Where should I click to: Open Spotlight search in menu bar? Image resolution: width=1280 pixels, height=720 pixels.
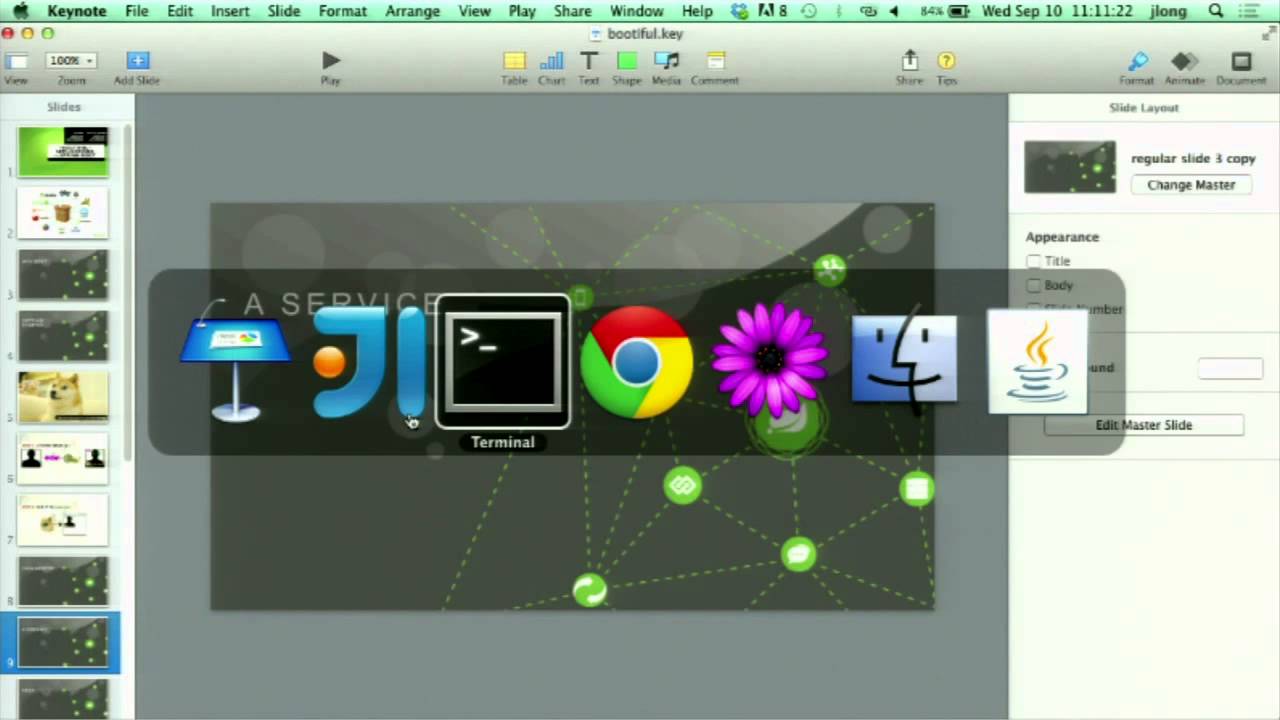tap(1216, 11)
